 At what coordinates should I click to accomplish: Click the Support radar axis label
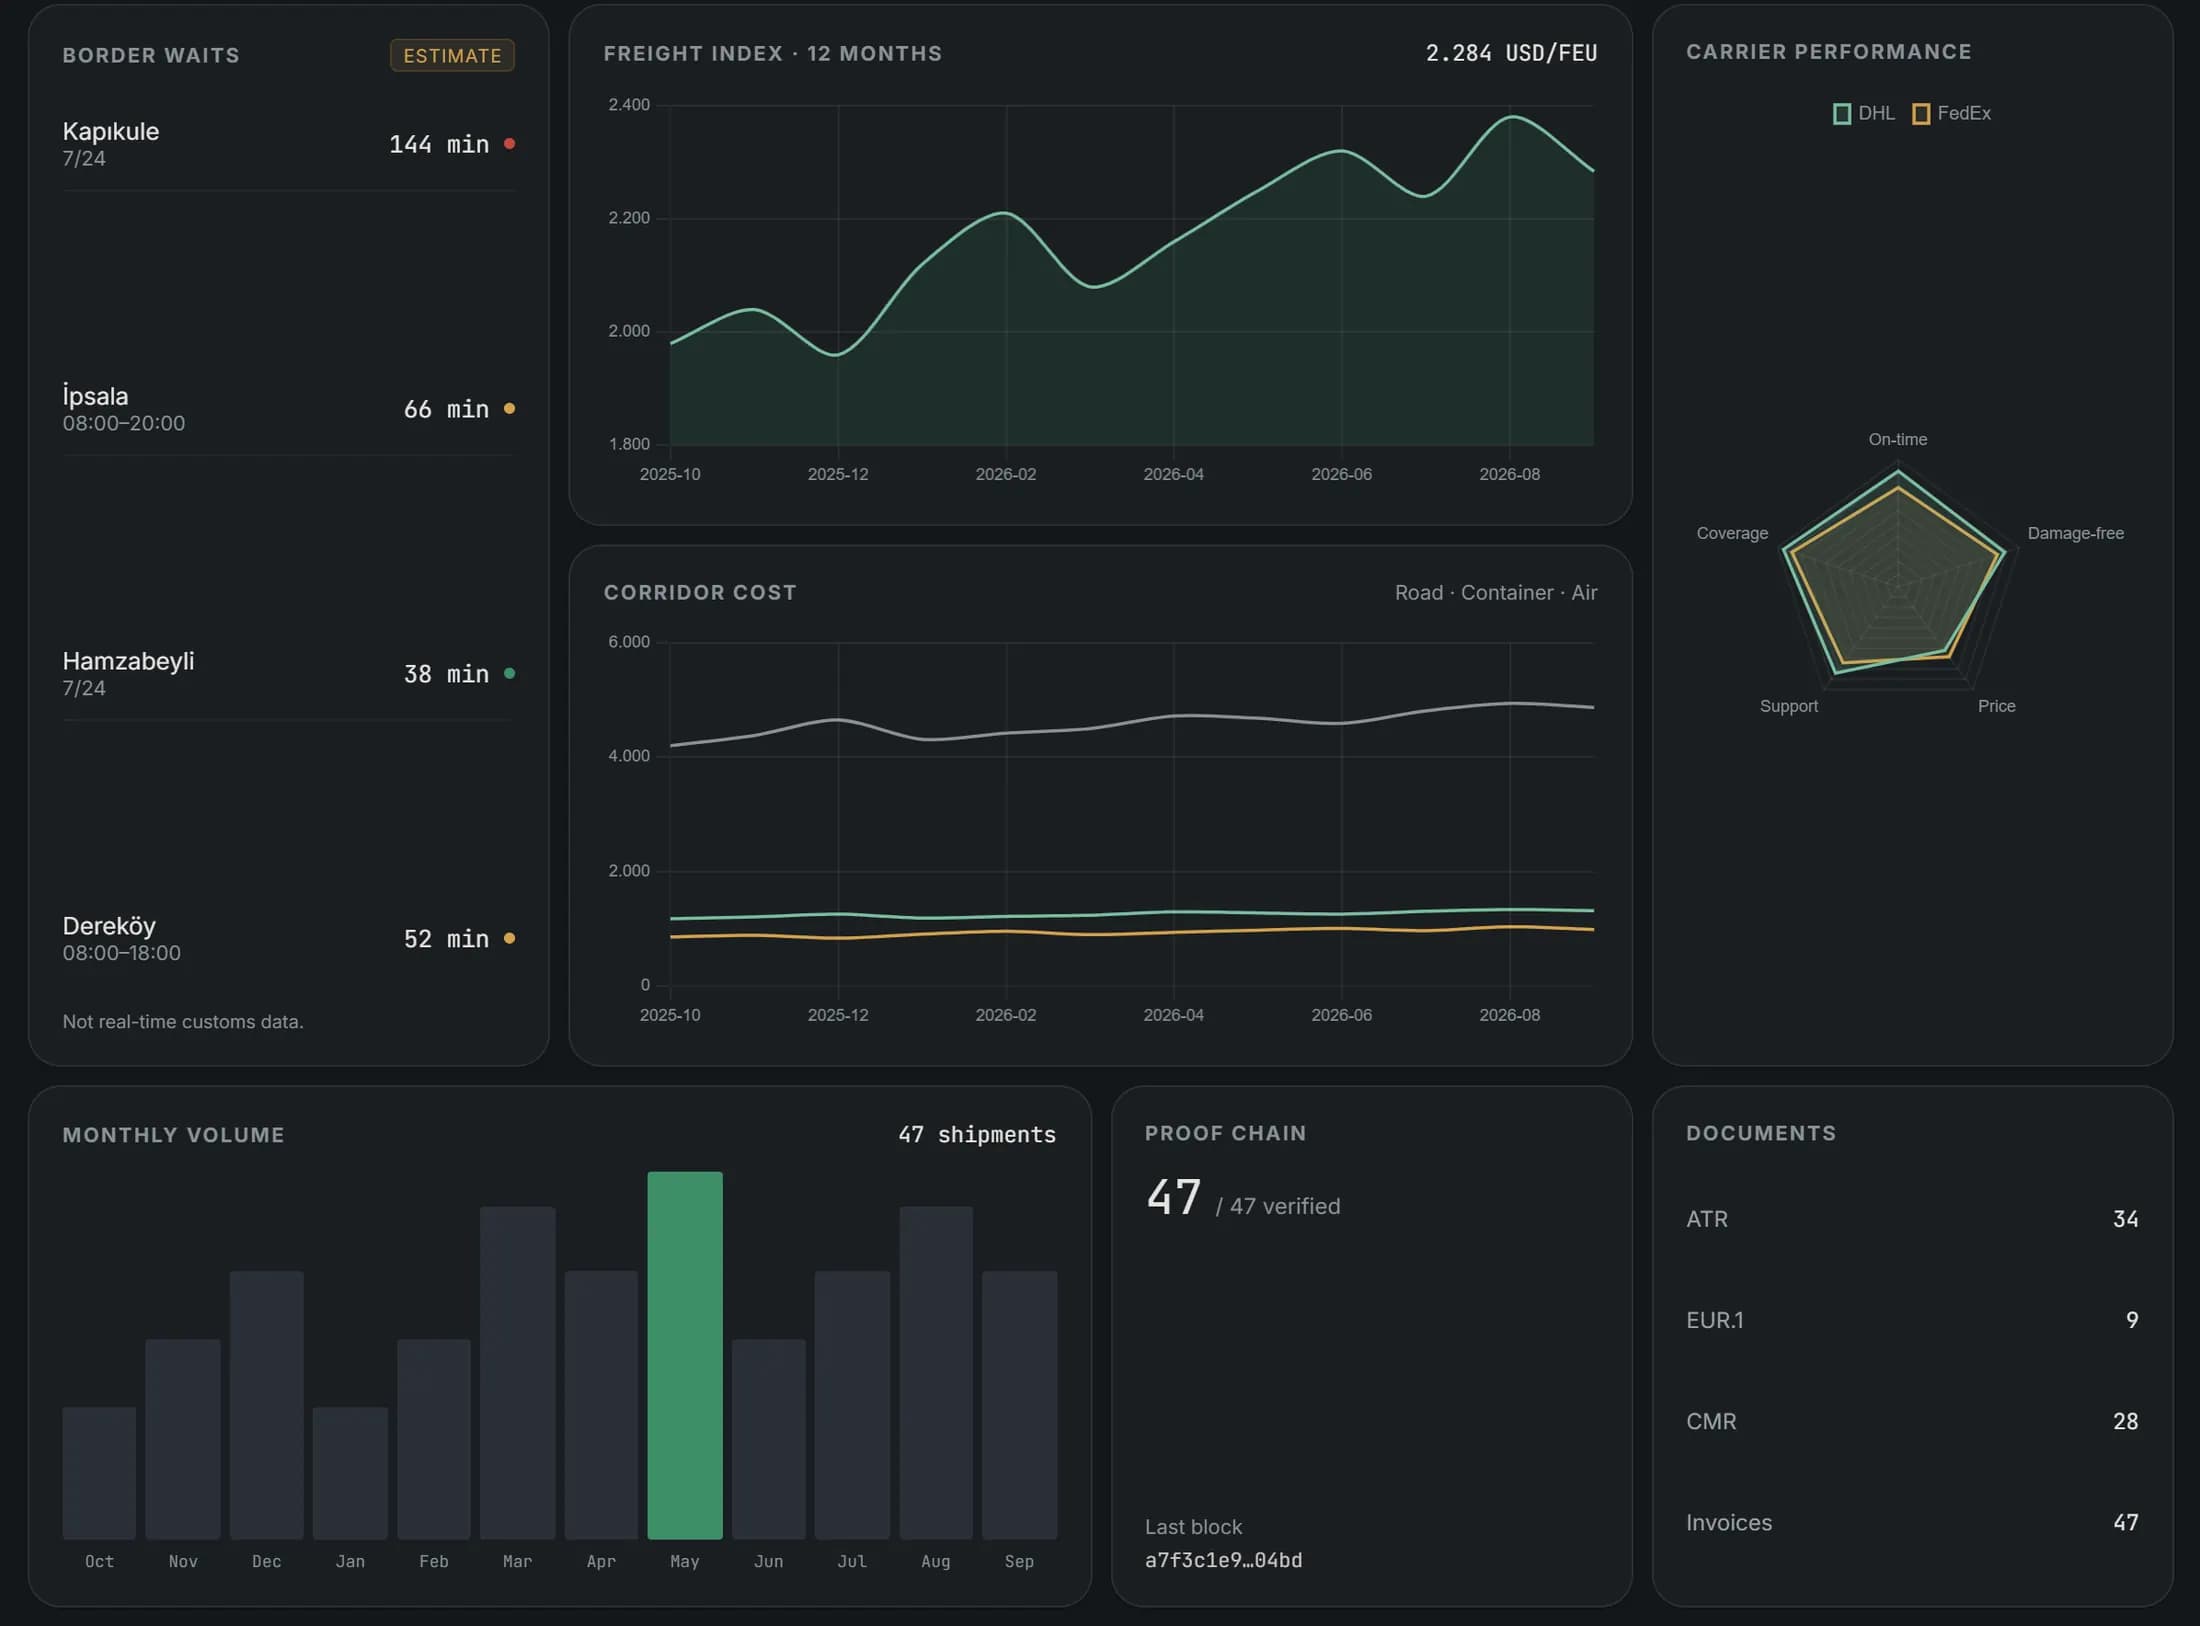coord(1789,707)
